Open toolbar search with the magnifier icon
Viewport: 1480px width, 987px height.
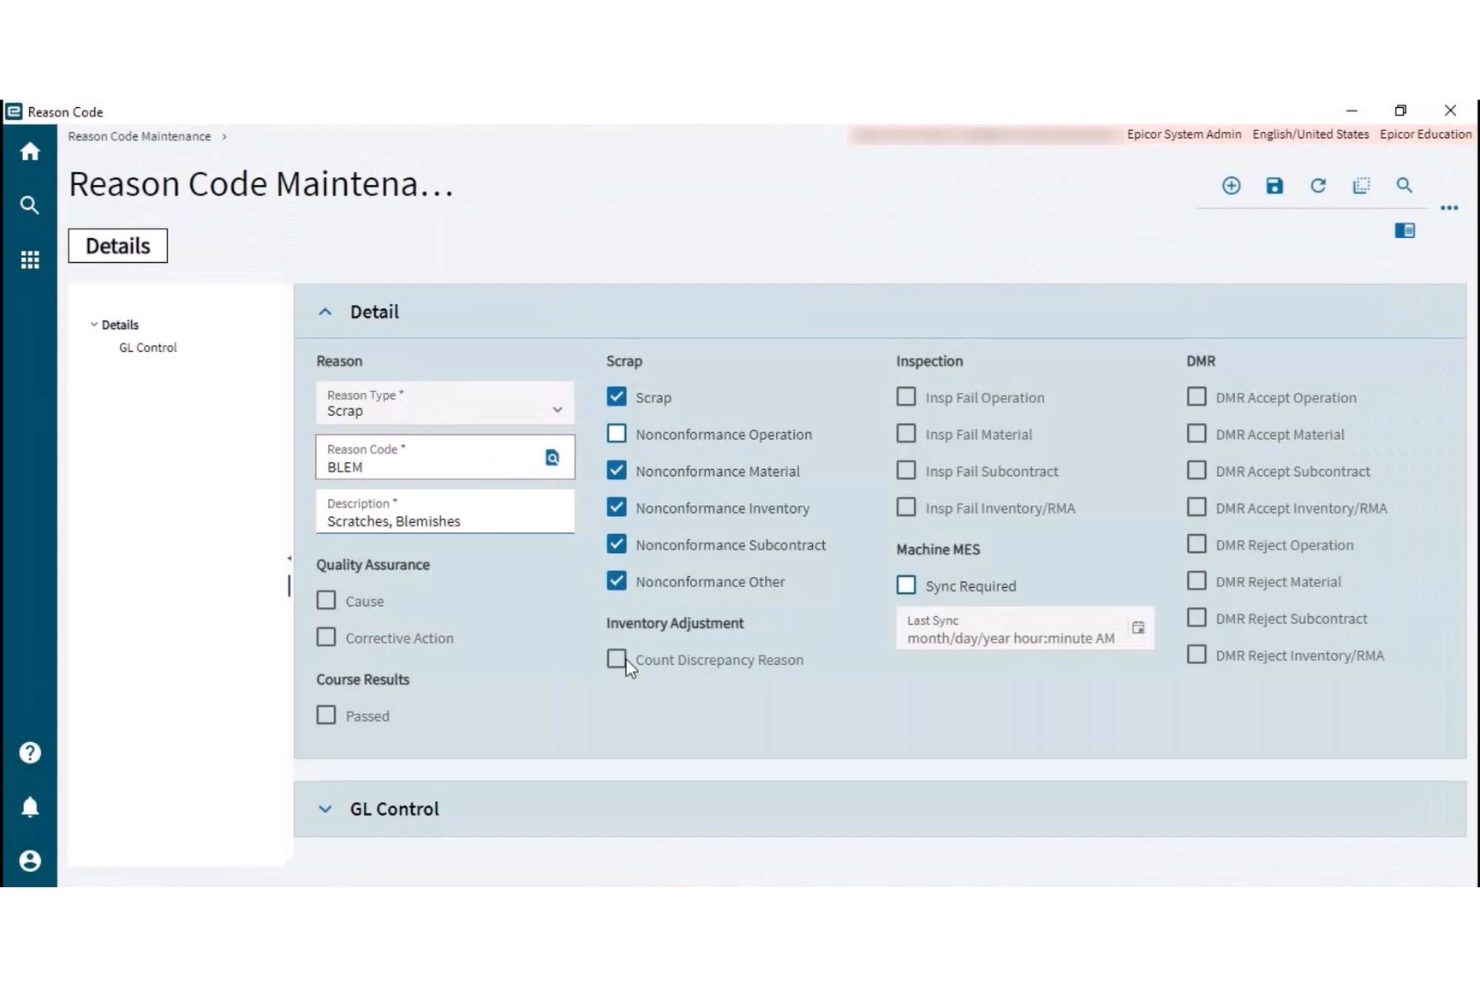1404,186
